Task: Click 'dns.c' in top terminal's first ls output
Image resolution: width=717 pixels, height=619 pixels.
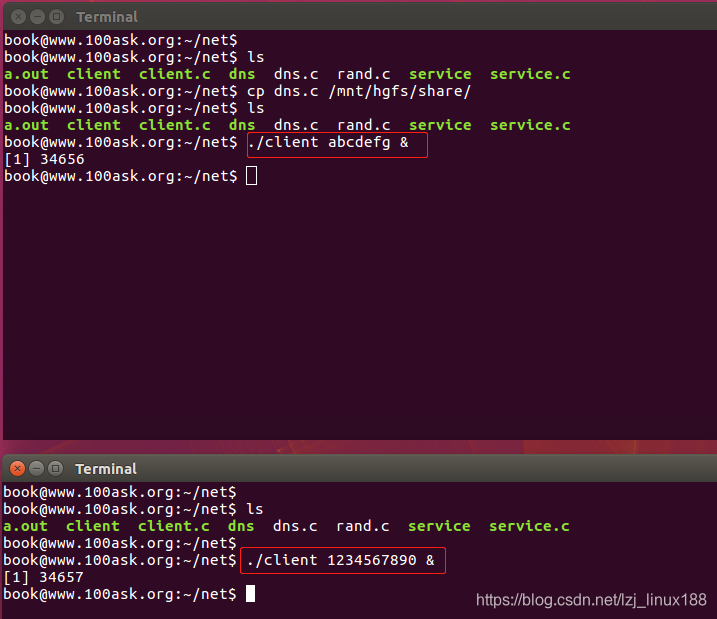Action: tap(296, 74)
